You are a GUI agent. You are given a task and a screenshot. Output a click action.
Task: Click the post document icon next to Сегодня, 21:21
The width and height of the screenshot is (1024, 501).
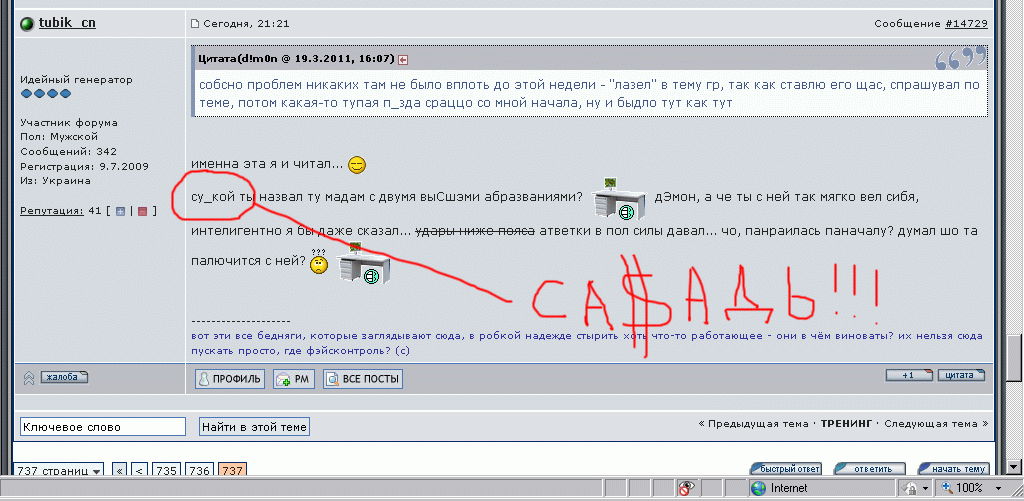coord(195,23)
